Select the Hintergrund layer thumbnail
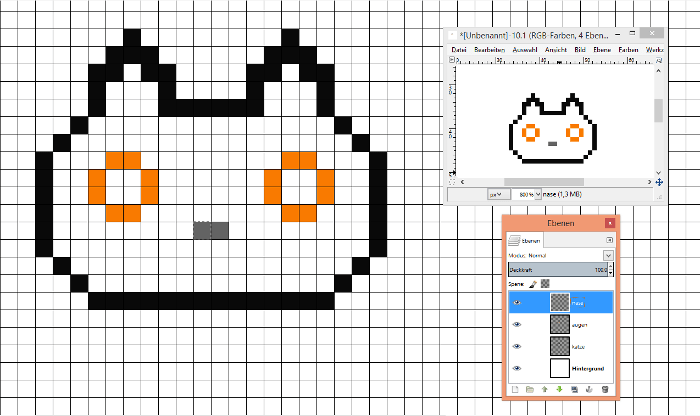700x416 pixels. point(560,368)
